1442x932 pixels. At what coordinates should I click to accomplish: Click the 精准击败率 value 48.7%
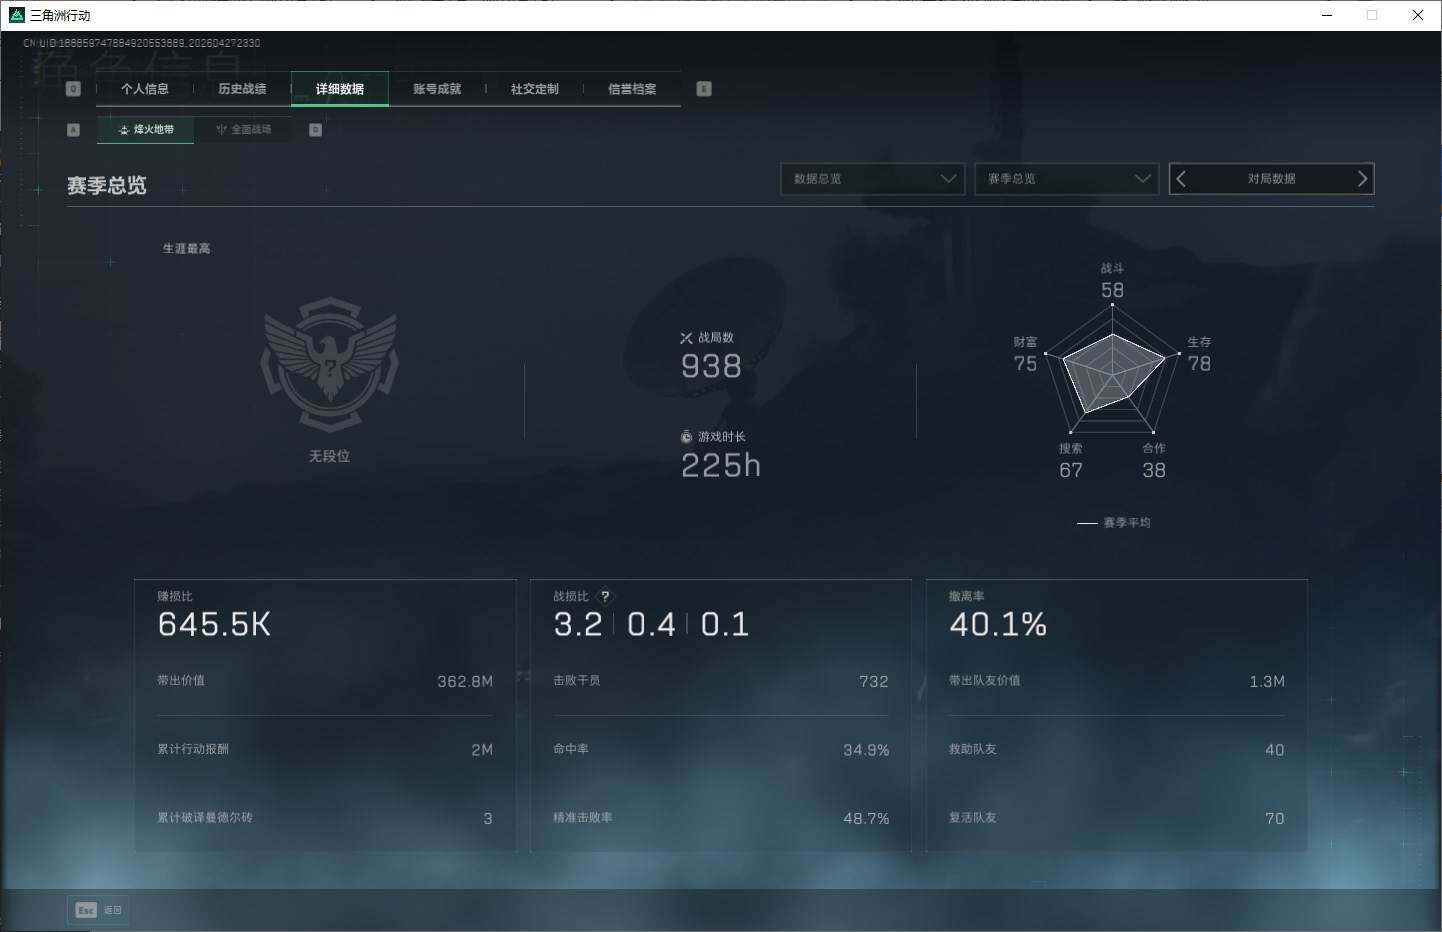pos(866,819)
